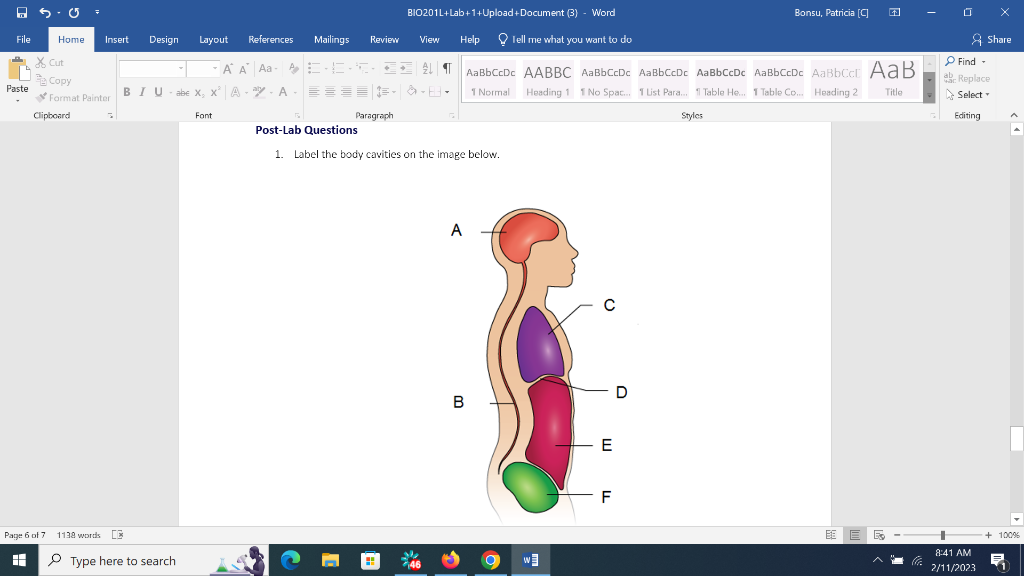Screen dimensions: 1024x576
Task: Align text to the left
Action: click(x=314, y=92)
